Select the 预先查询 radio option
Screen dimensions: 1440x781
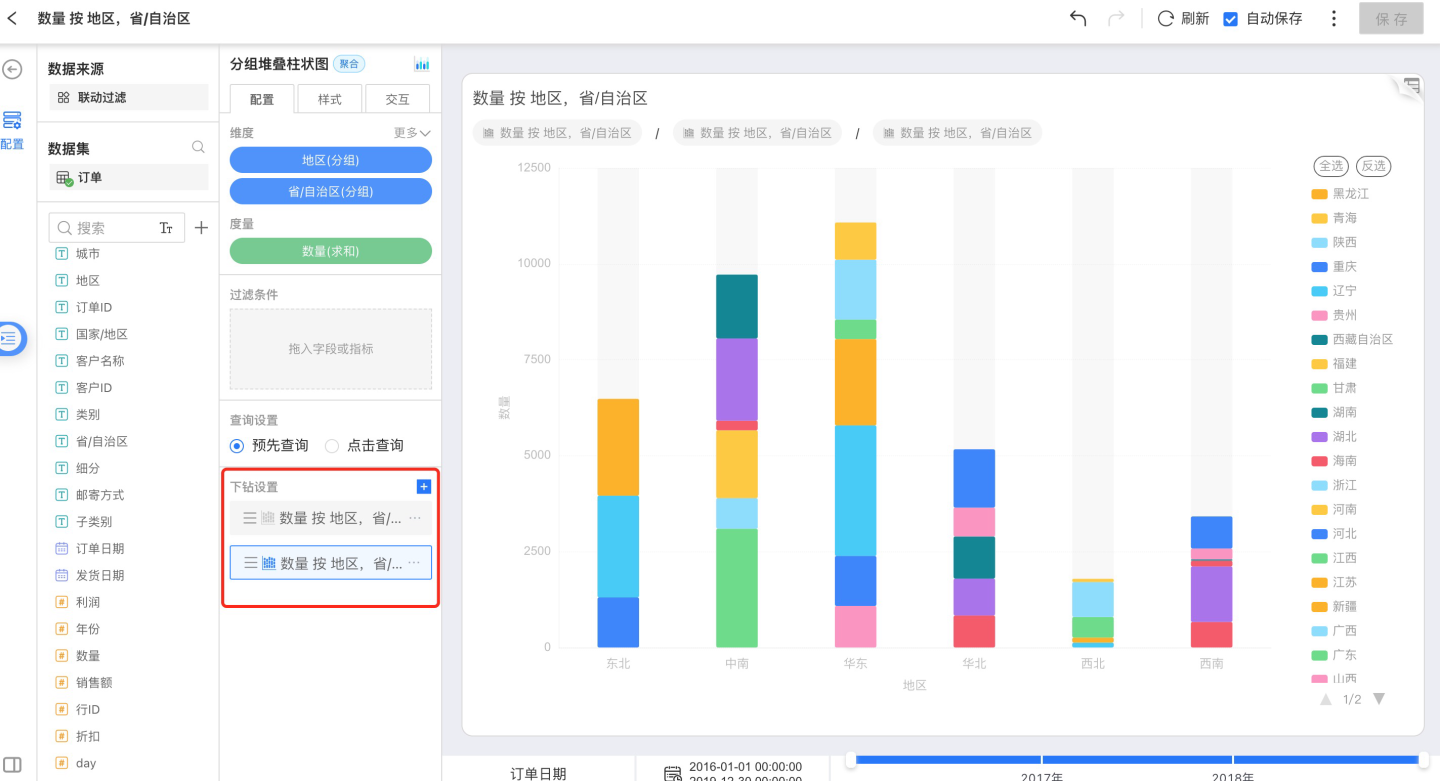pyautogui.click(x=237, y=446)
